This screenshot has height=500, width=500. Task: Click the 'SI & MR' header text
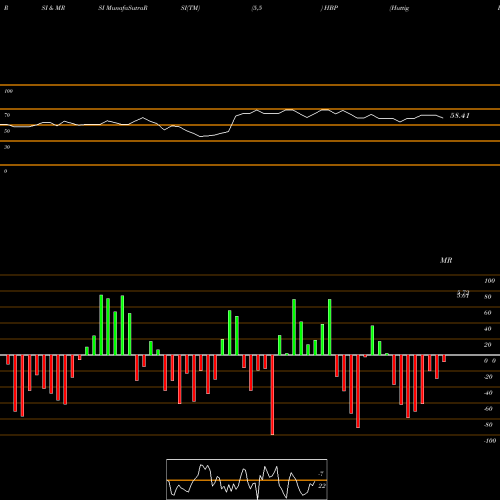click(x=53, y=8)
